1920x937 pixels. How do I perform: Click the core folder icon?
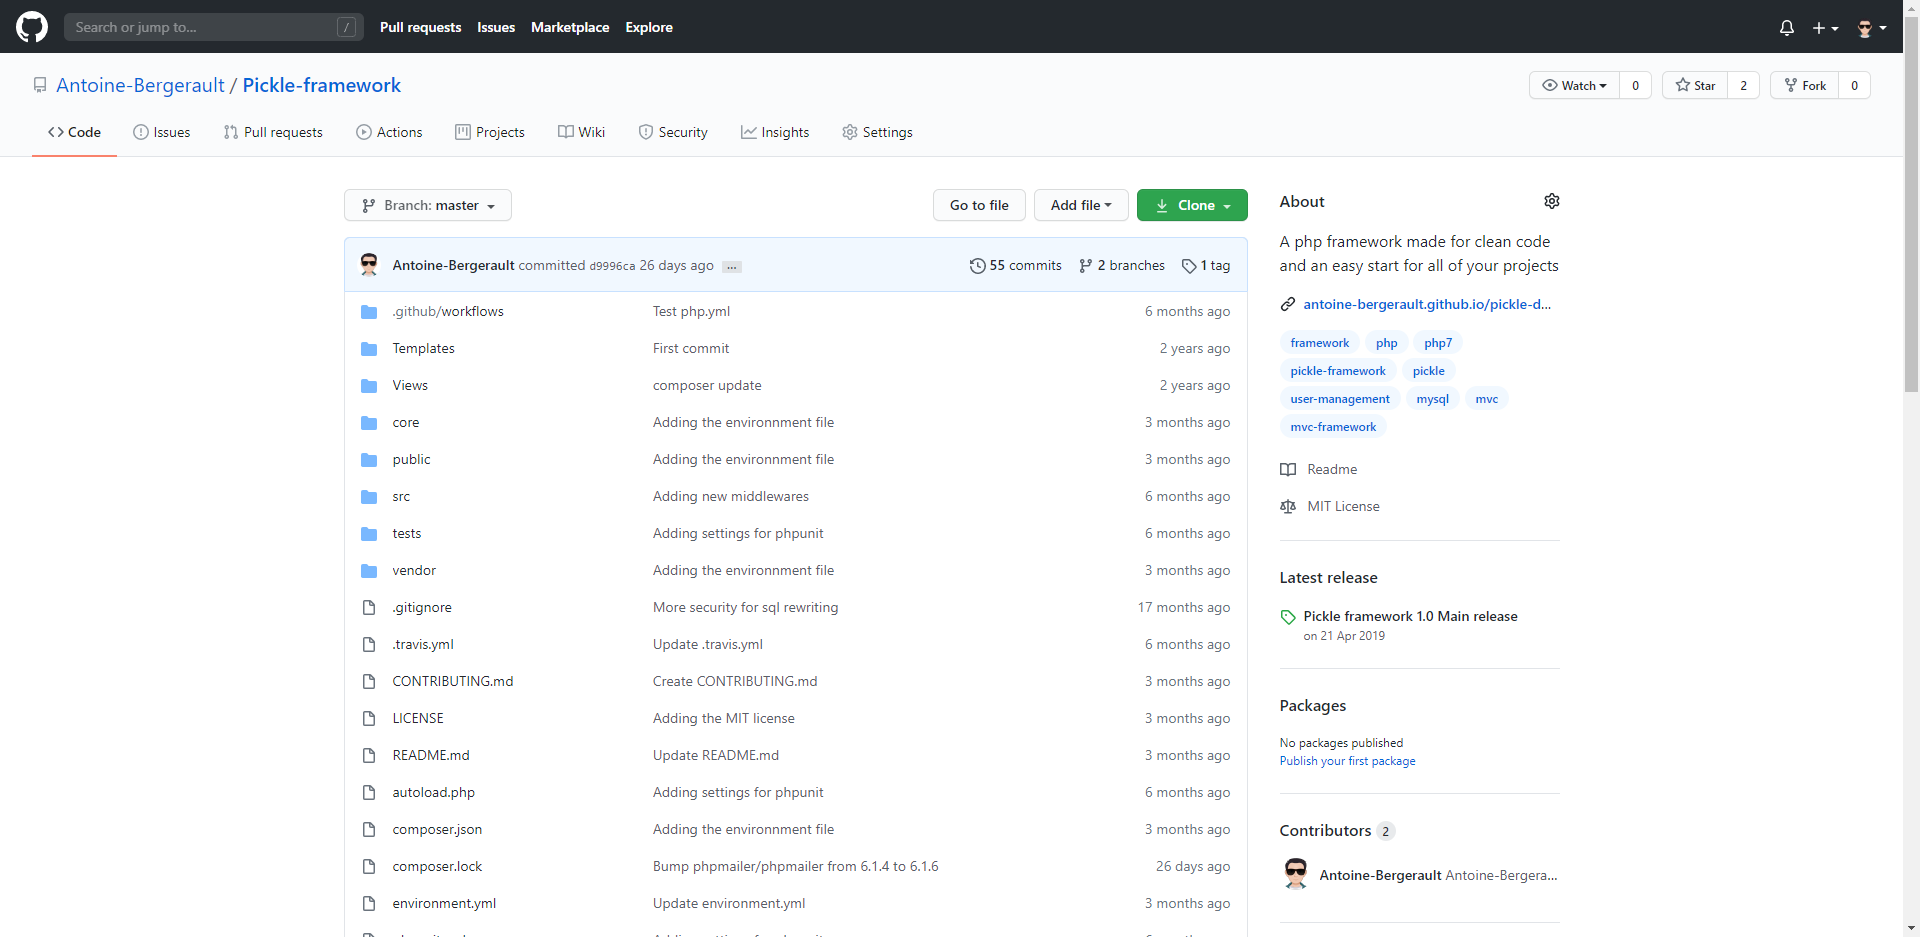369,423
